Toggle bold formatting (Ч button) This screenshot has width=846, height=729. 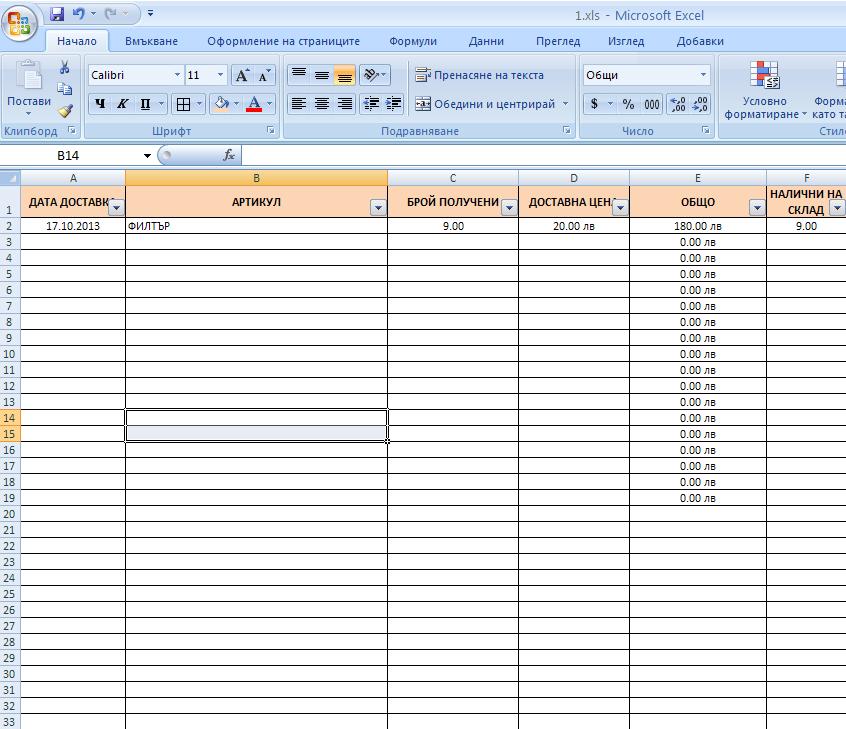(100, 104)
